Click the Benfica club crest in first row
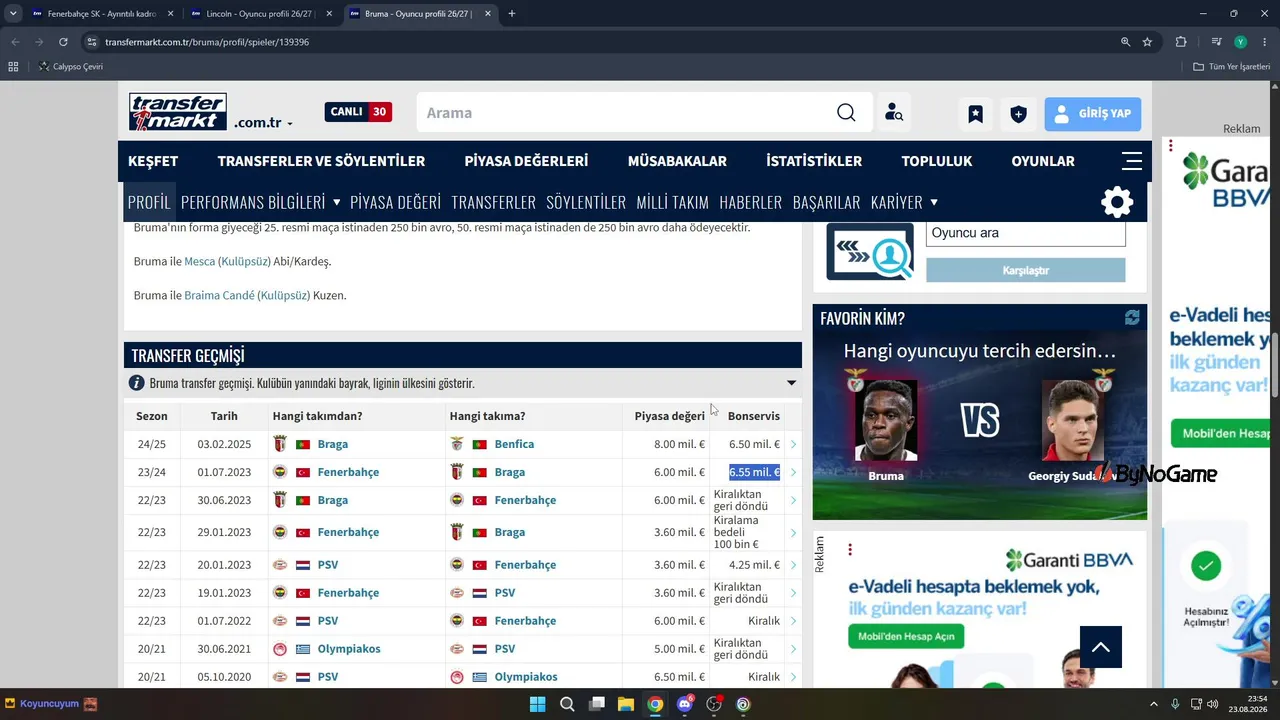 tap(457, 444)
